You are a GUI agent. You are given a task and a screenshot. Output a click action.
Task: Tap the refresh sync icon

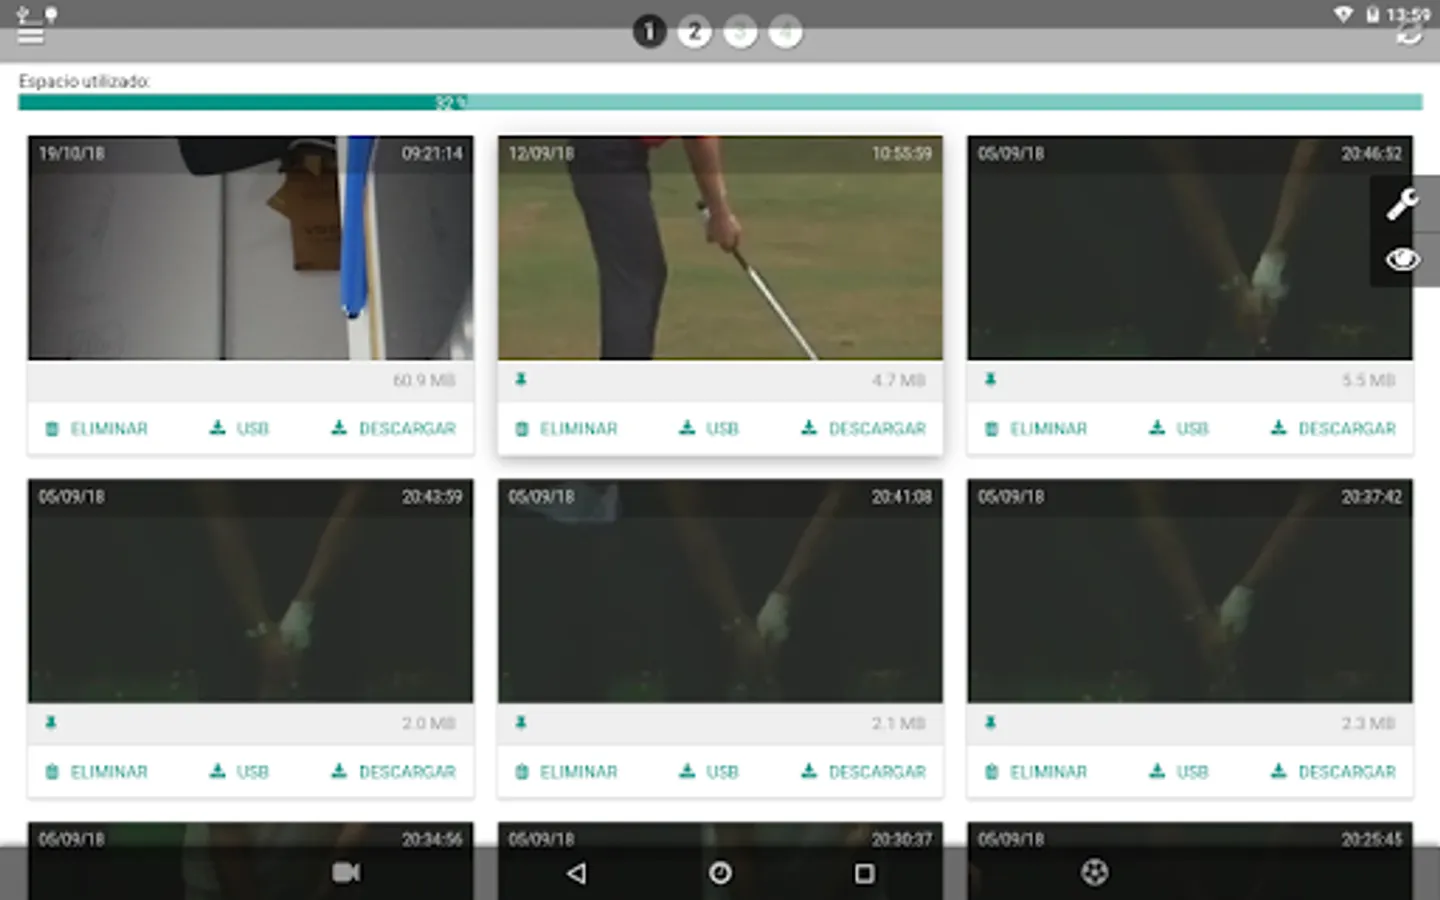pos(1409,35)
